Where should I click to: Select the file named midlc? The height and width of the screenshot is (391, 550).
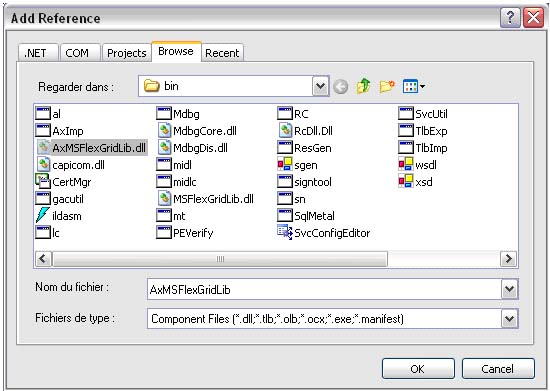tap(176, 182)
